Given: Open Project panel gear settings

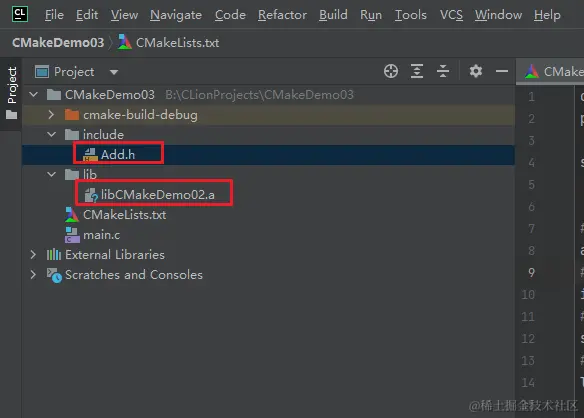Looking at the screenshot, I should click(476, 71).
